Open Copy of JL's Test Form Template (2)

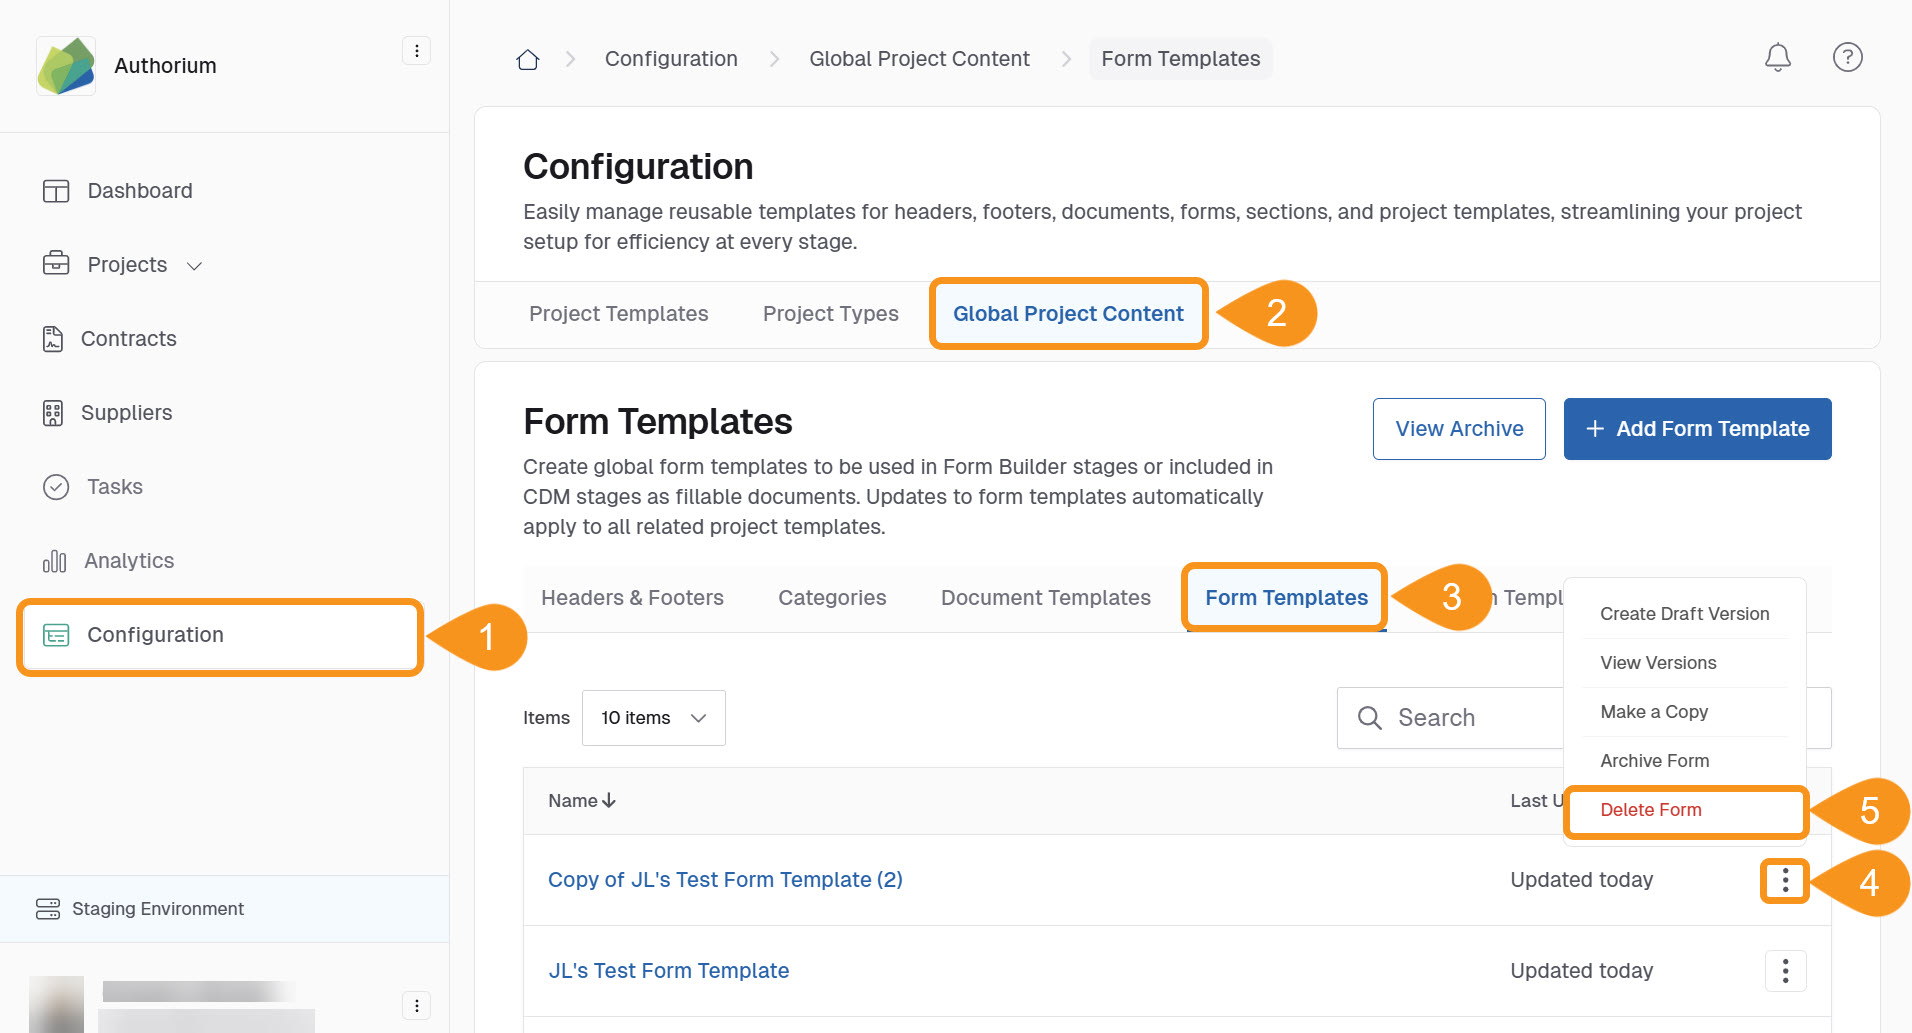725,880
